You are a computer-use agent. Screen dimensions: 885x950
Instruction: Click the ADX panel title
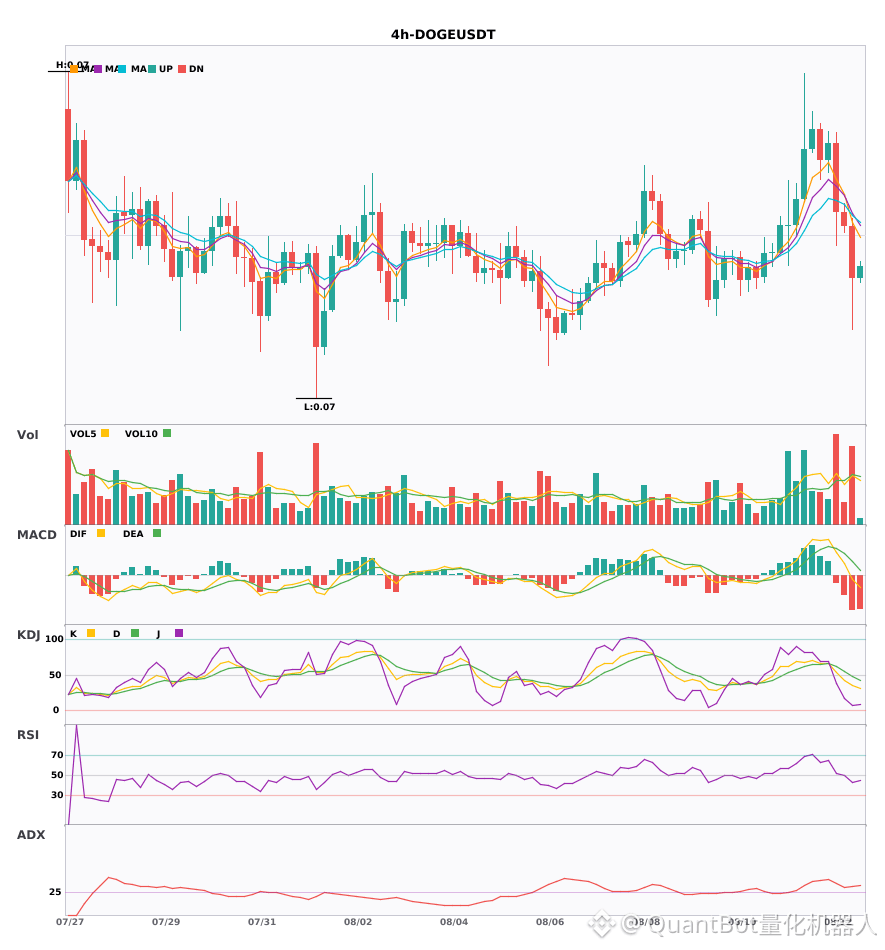(31, 835)
